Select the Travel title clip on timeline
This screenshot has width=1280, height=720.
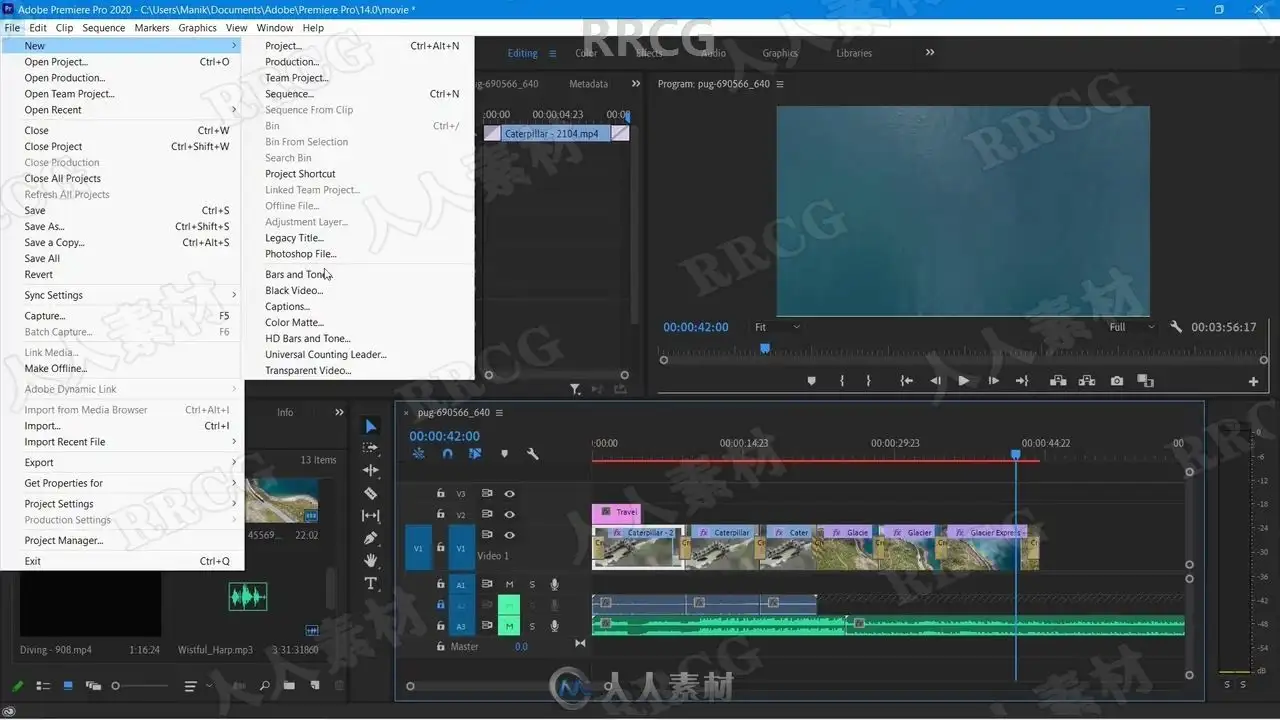point(617,513)
